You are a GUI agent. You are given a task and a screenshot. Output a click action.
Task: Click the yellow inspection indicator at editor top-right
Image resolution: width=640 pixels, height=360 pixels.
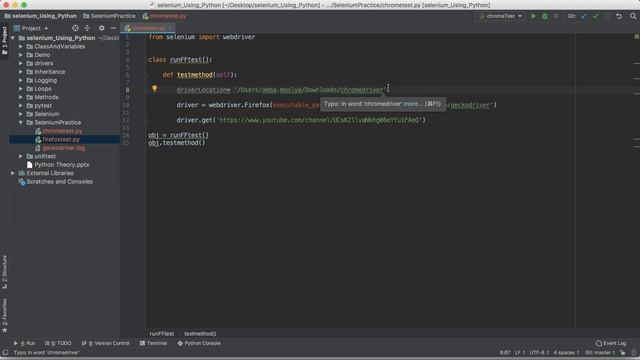click(x=636, y=37)
